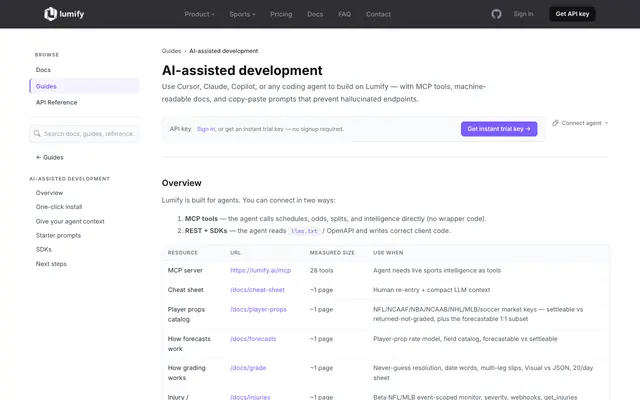The image size is (640, 400).
Task: Open the https://lumify.ai/mcp link
Action: 260,270
